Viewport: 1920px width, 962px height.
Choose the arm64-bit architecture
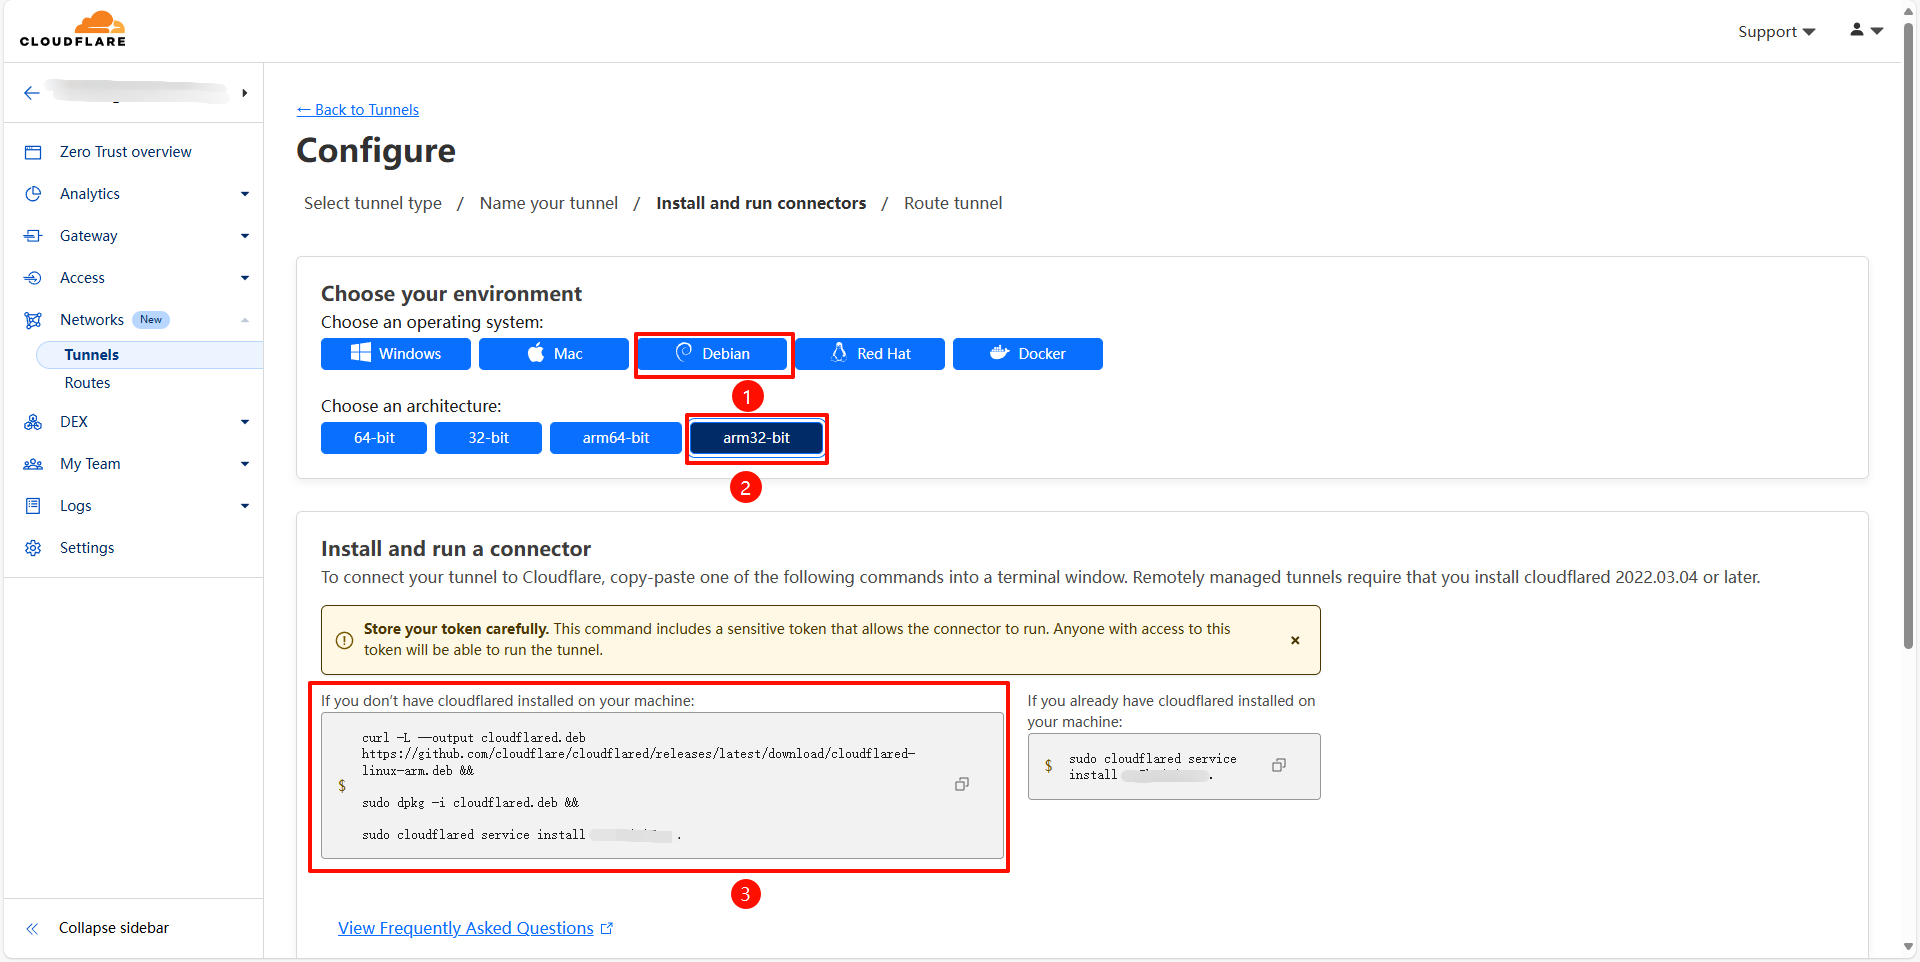[x=615, y=438]
